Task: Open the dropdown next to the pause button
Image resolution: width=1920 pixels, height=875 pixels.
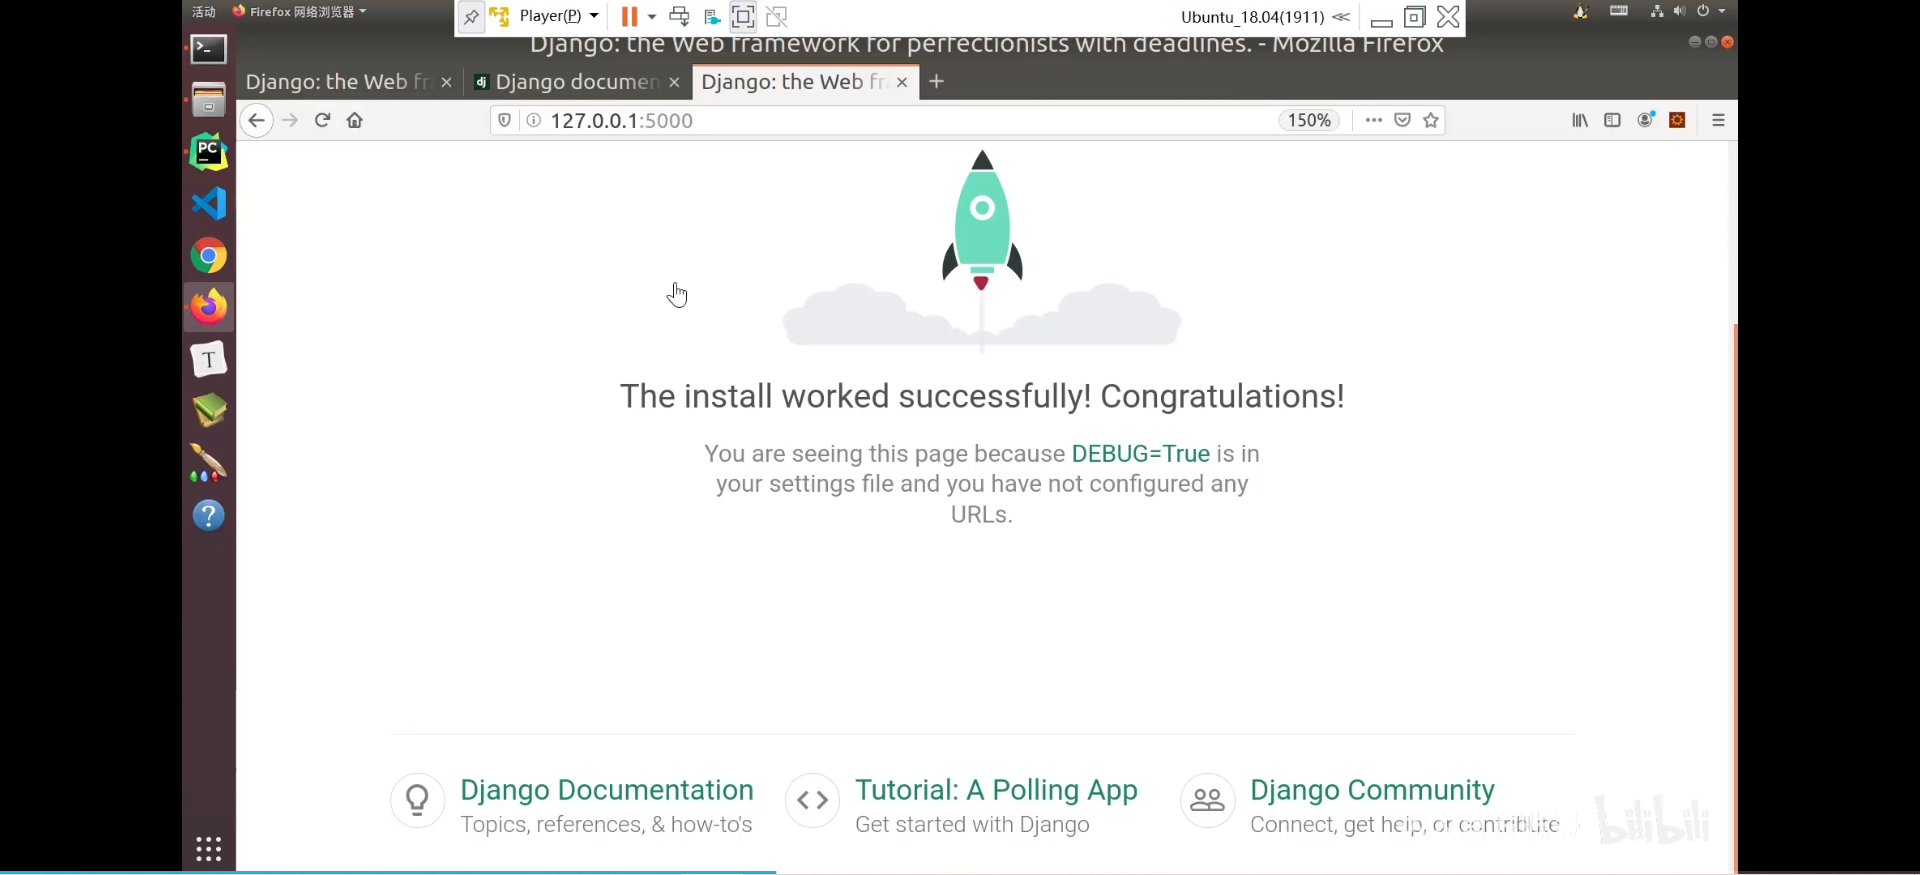Action: click(x=652, y=16)
